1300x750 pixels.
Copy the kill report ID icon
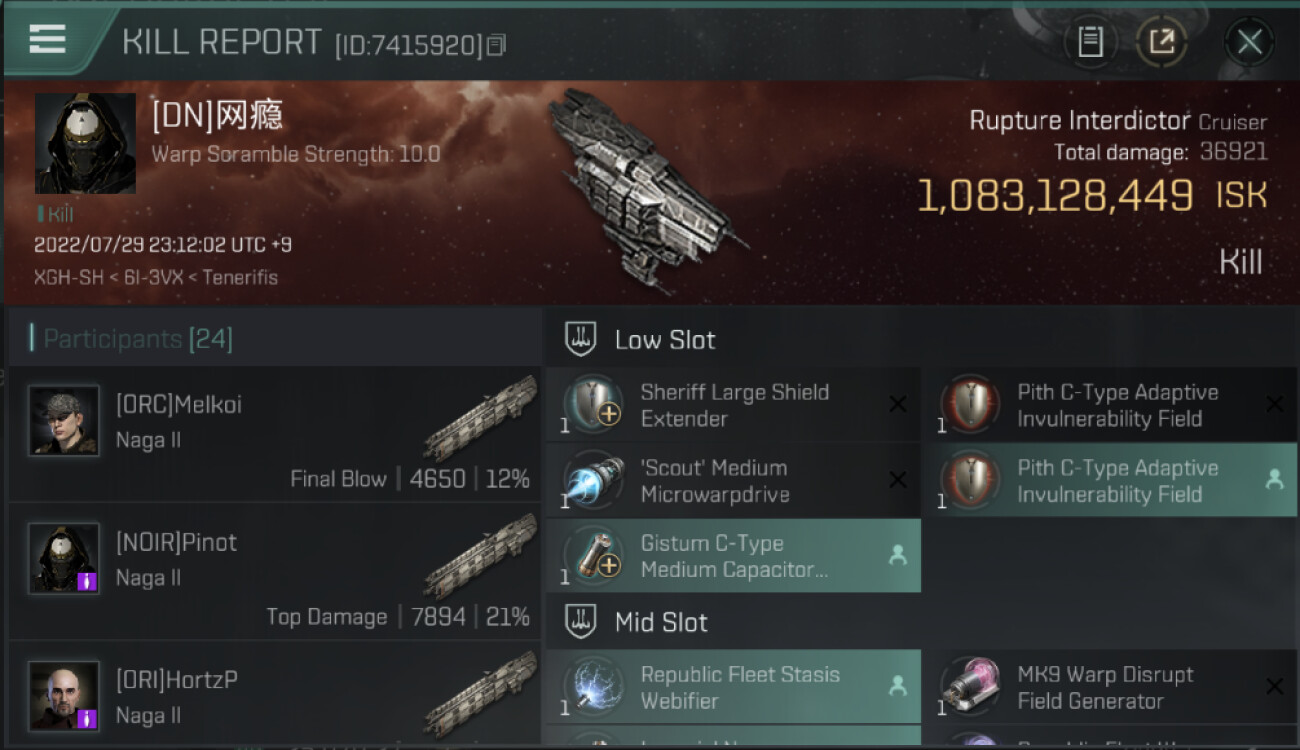pos(496,45)
